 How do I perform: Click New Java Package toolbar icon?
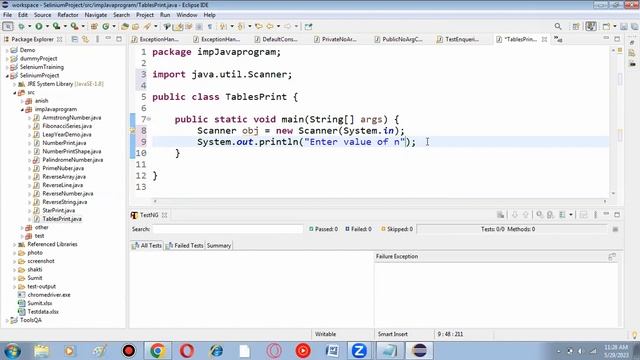pyautogui.click(x=94, y=27)
